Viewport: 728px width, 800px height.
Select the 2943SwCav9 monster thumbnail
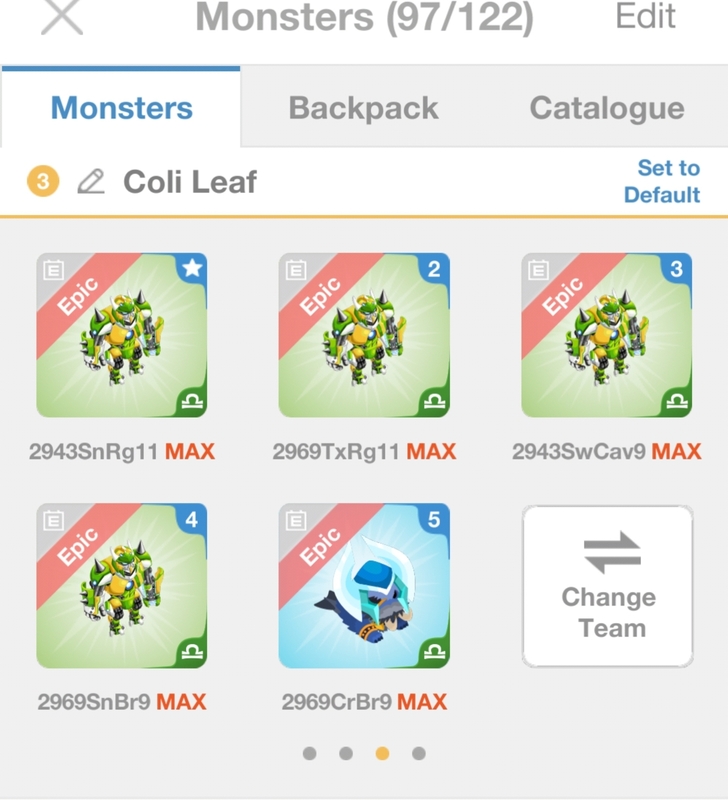[607, 335]
